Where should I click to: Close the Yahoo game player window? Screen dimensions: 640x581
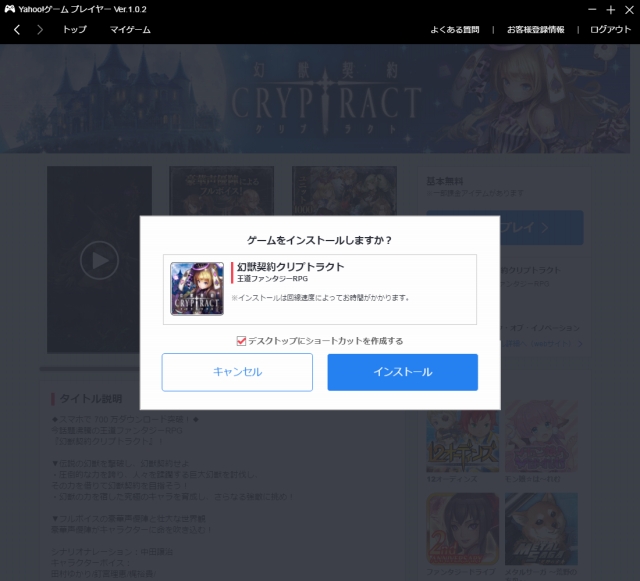629,9
